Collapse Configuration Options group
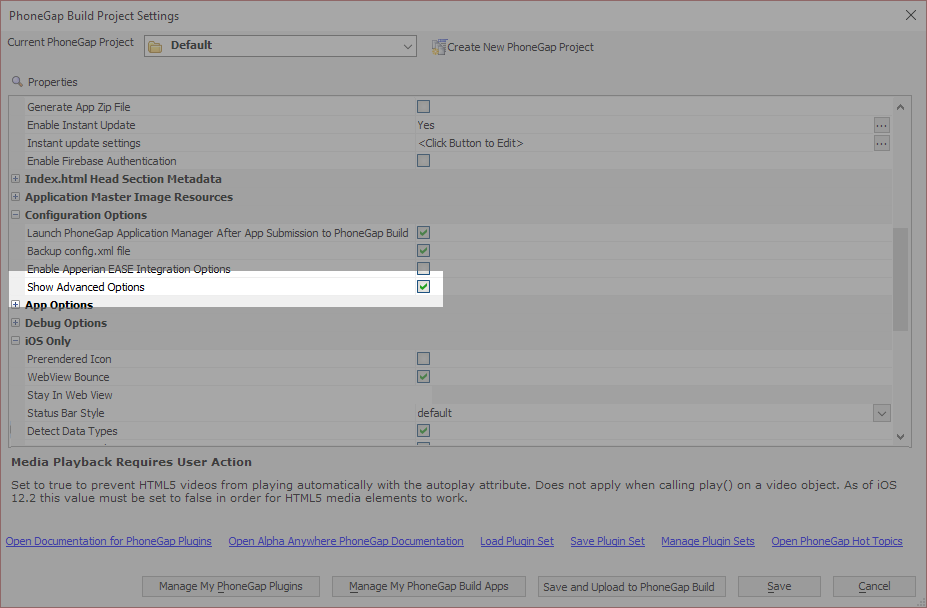 (x=15, y=215)
